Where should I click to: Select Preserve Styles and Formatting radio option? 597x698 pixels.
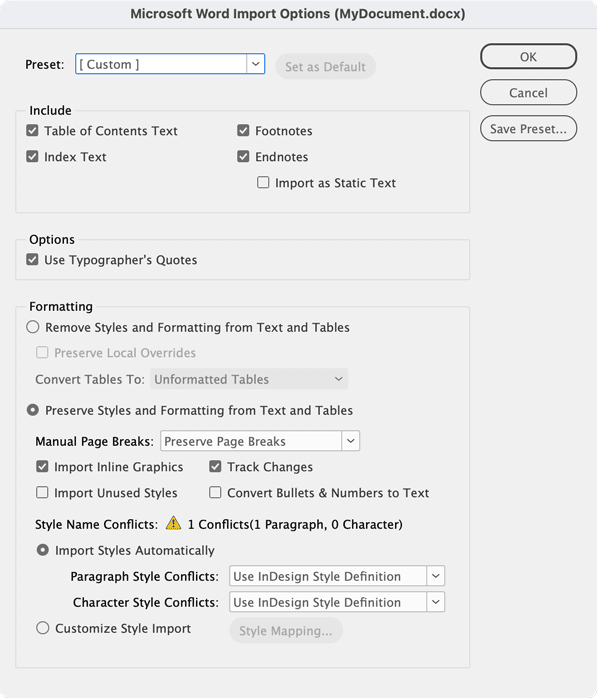[32, 410]
